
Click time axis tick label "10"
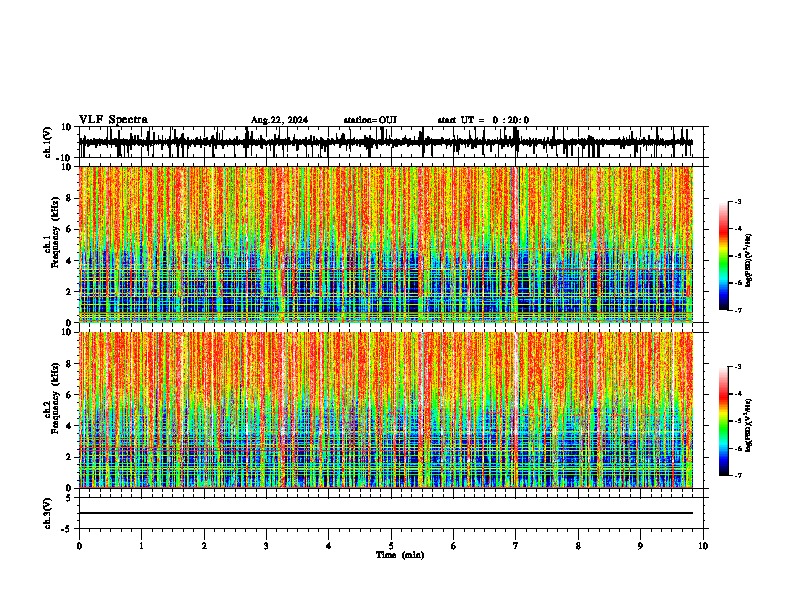click(x=703, y=546)
